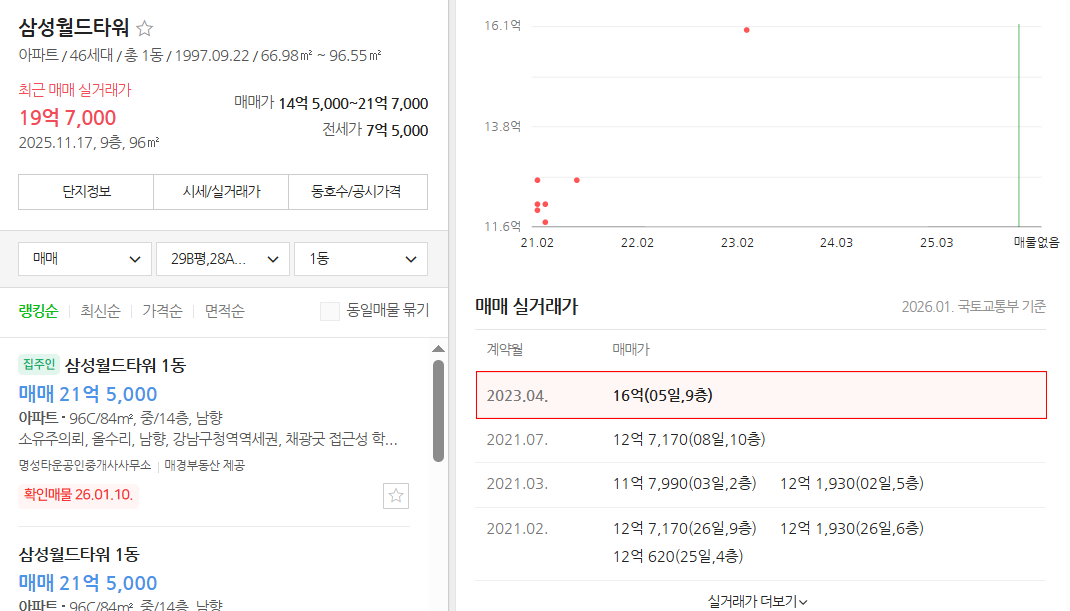Screen dimensions: 1070x611
Task: Open 매매 transaction type dropdown
Action: 85,259
